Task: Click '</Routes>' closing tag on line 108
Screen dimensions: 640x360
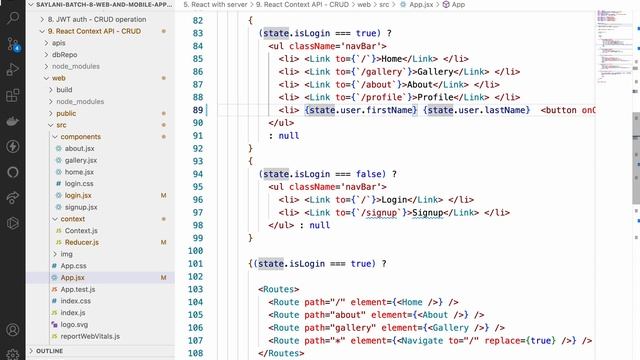Action: [x=281, y=353]
